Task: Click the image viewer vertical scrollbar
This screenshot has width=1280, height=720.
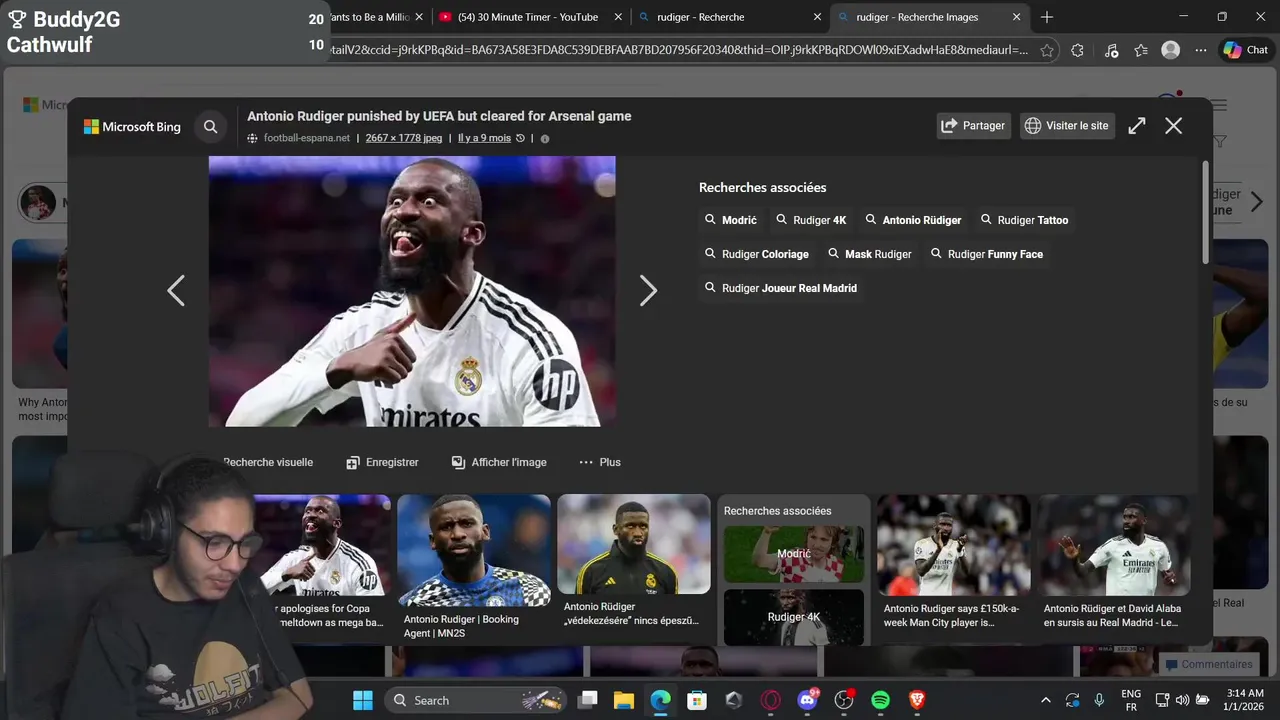Action: click(1206, 212)
